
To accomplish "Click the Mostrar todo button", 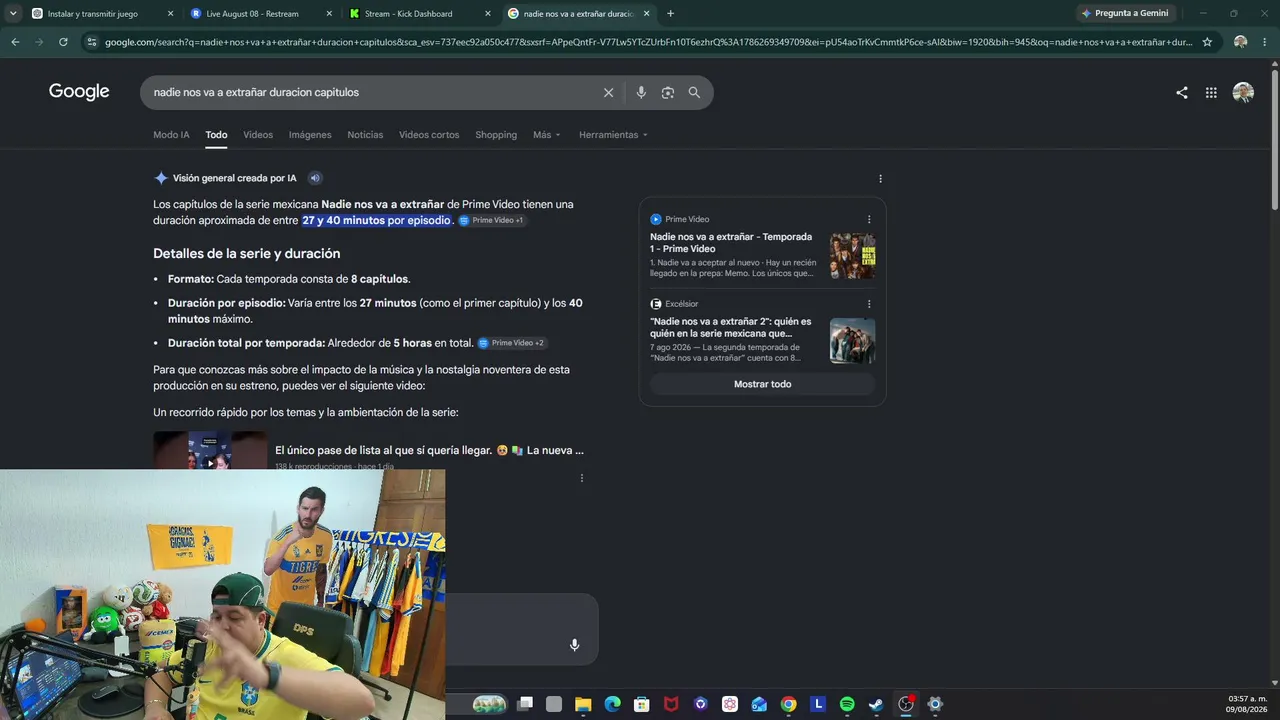I will 762,384.
